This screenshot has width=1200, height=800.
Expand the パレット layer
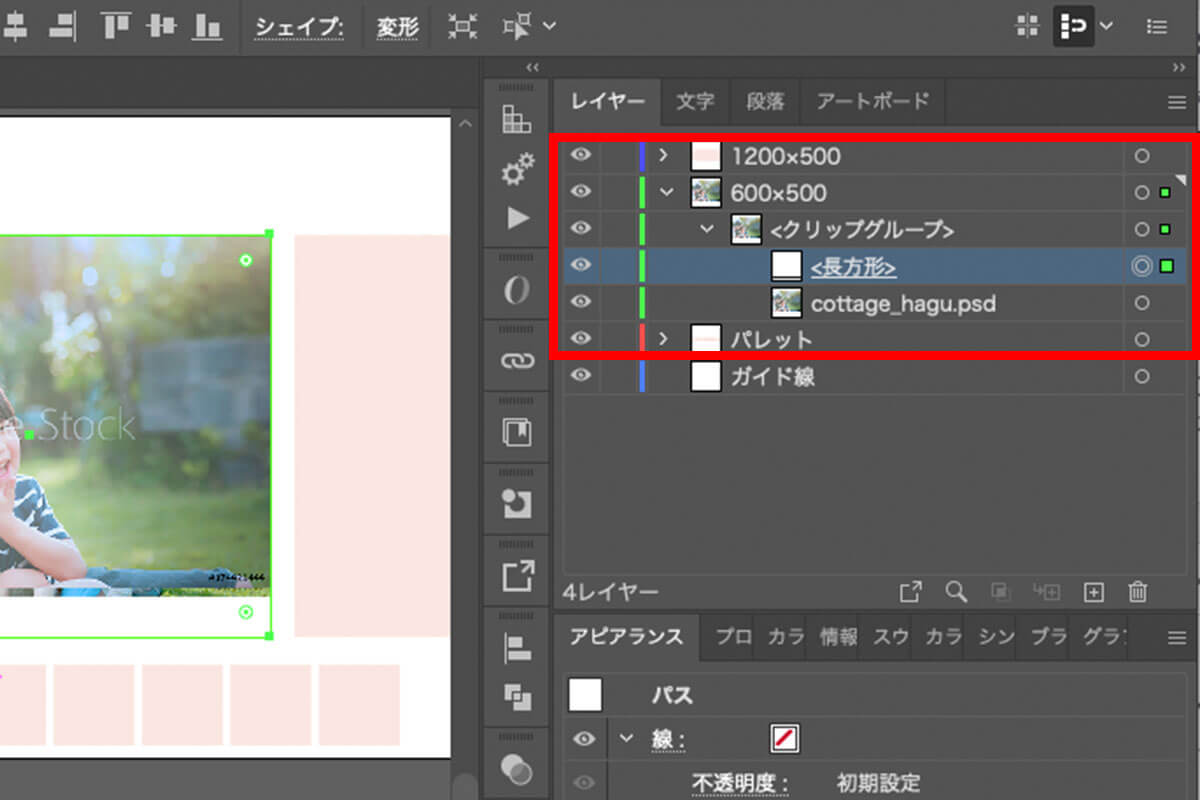[663, 340]
